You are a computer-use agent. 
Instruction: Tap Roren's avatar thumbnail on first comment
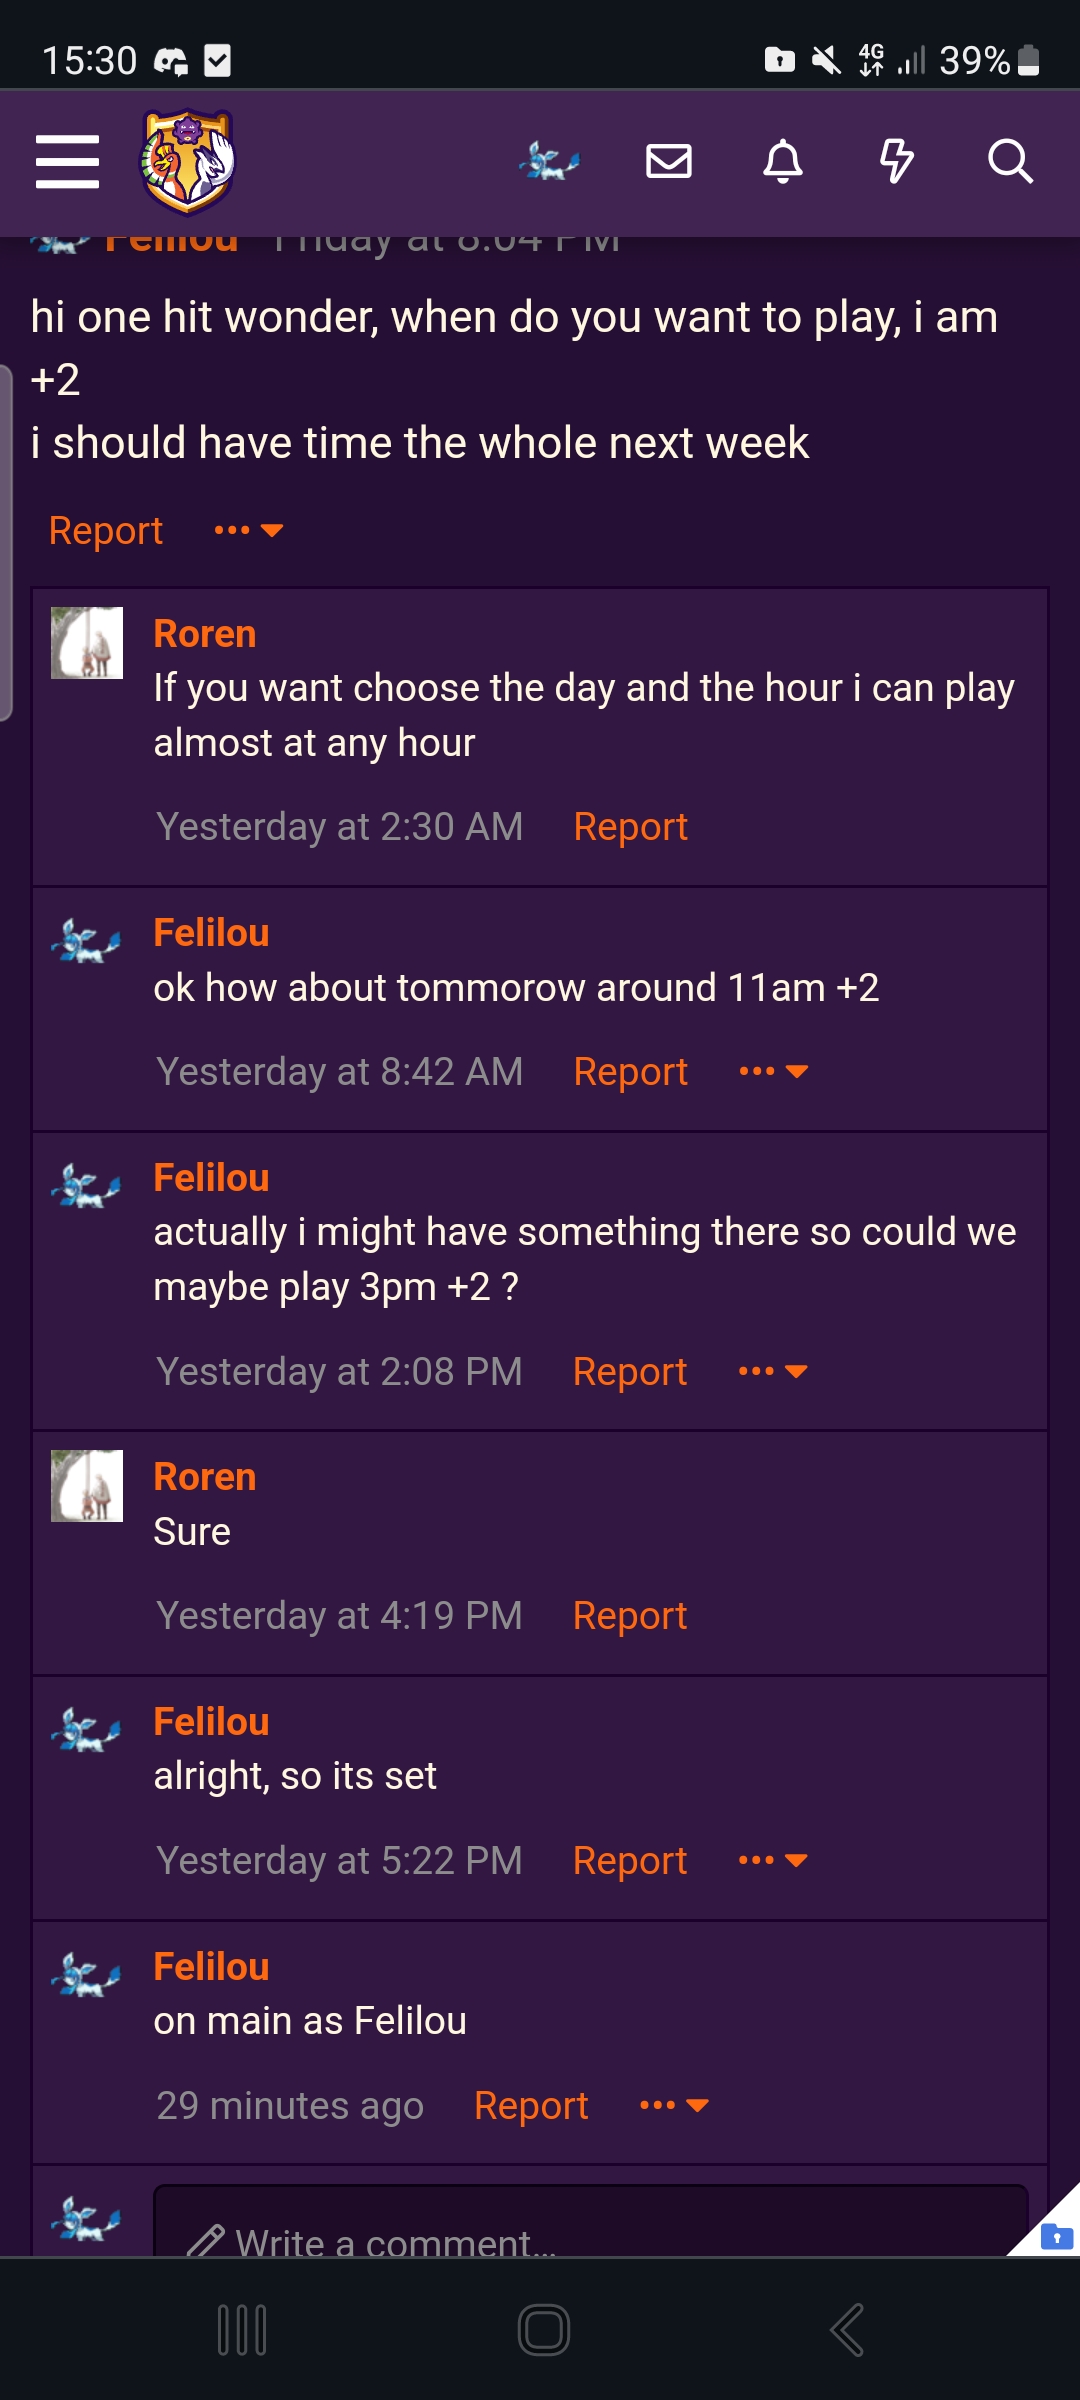coord(87,643)
